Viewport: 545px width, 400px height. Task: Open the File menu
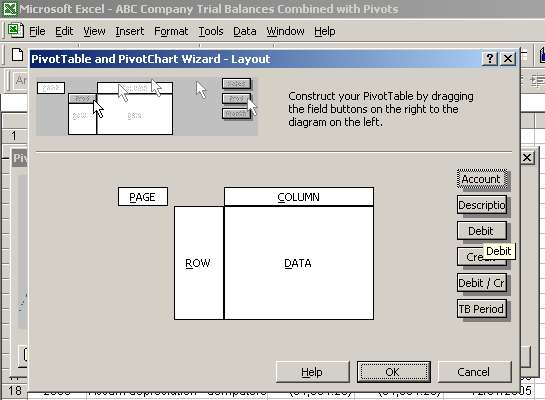point(37,31)
